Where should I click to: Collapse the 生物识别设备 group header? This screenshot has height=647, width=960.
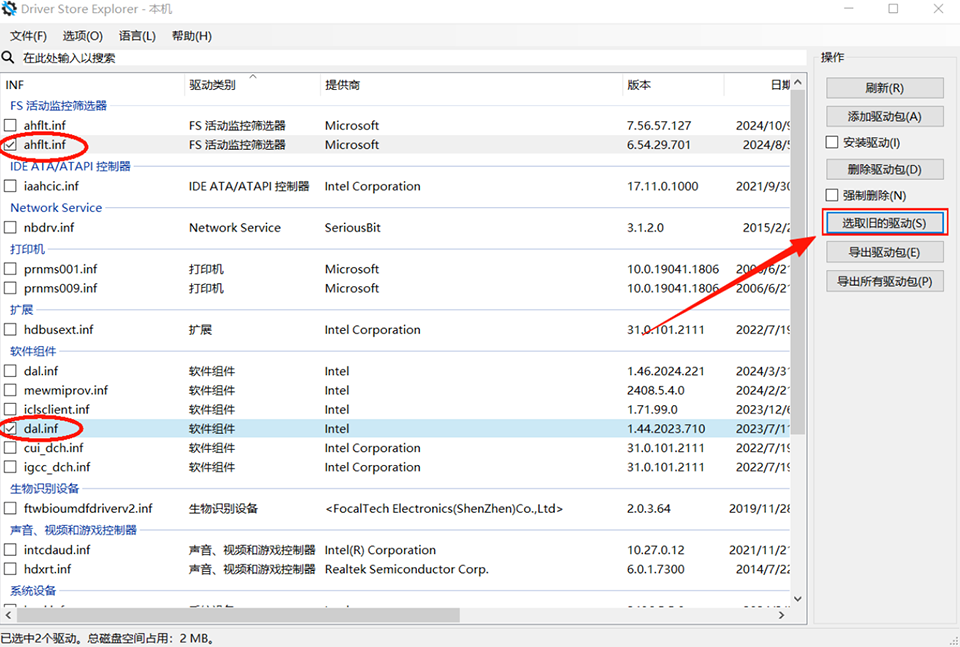tap(45, 488)
